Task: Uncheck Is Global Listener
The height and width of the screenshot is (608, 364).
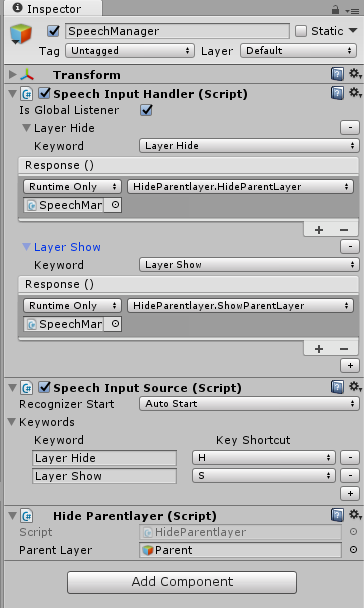Action: coord(147,110)
